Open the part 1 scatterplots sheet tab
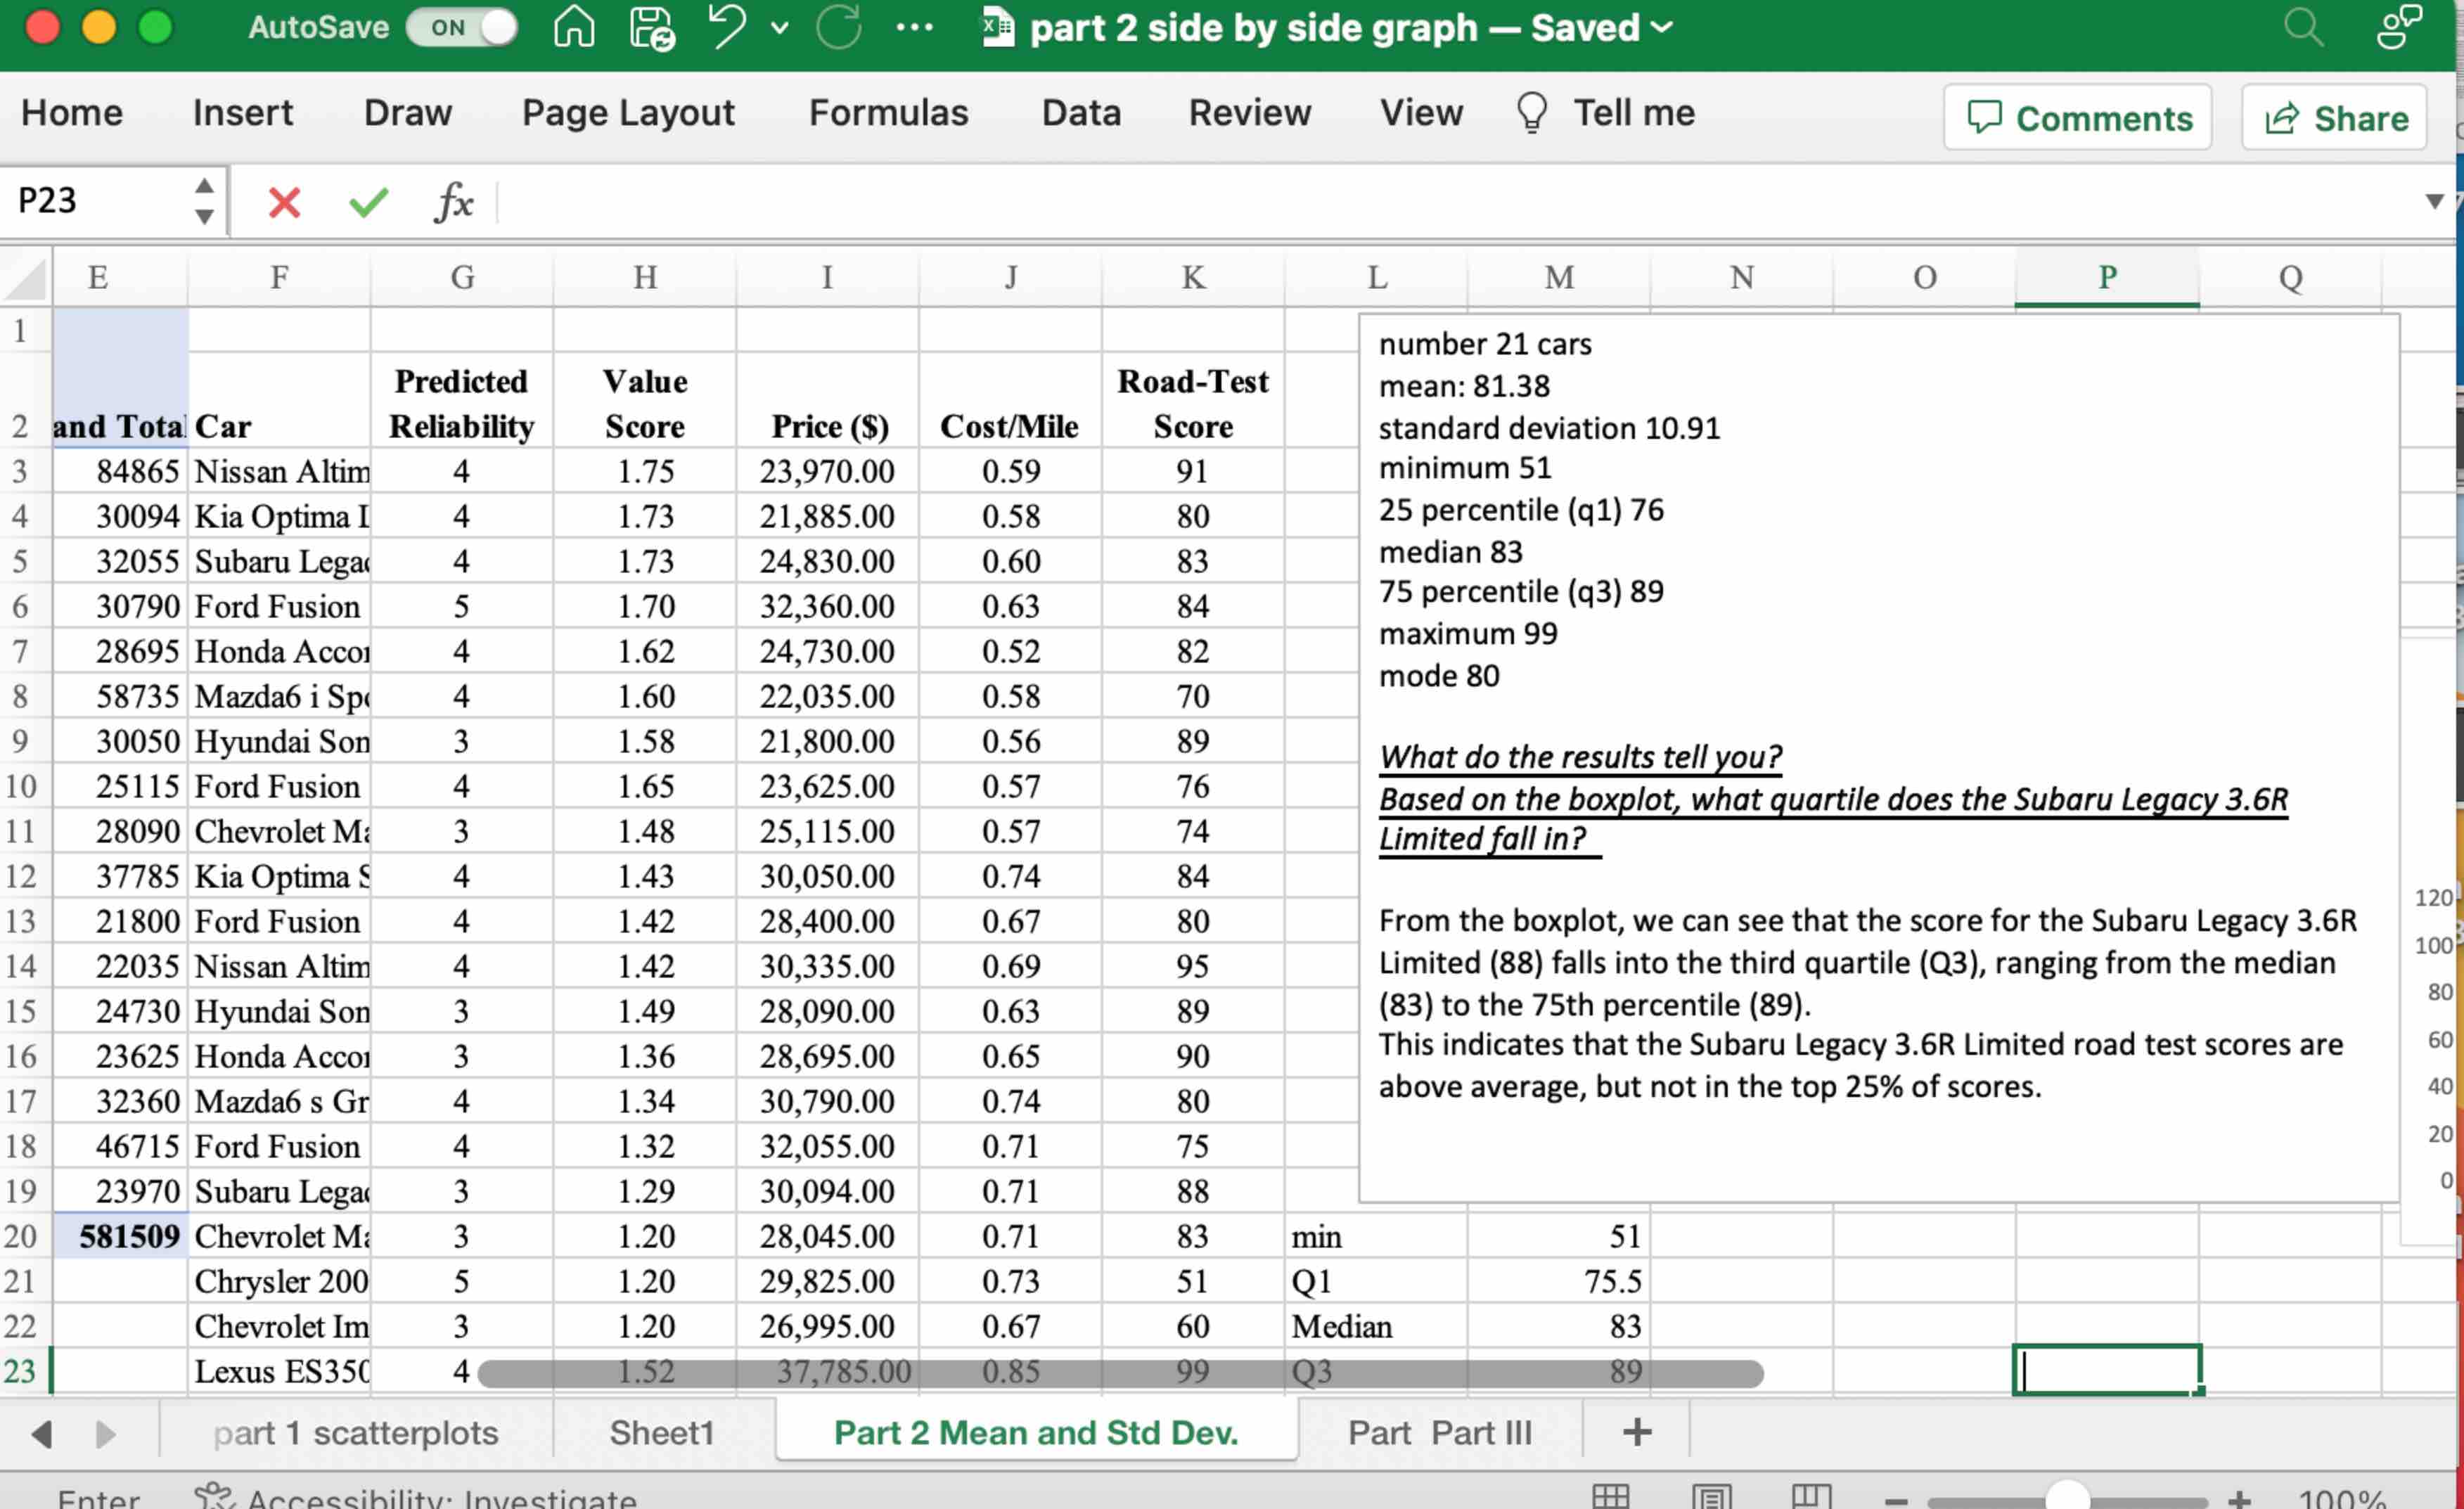The width and height of the screenshot is (2464, 1509). 355,1432
